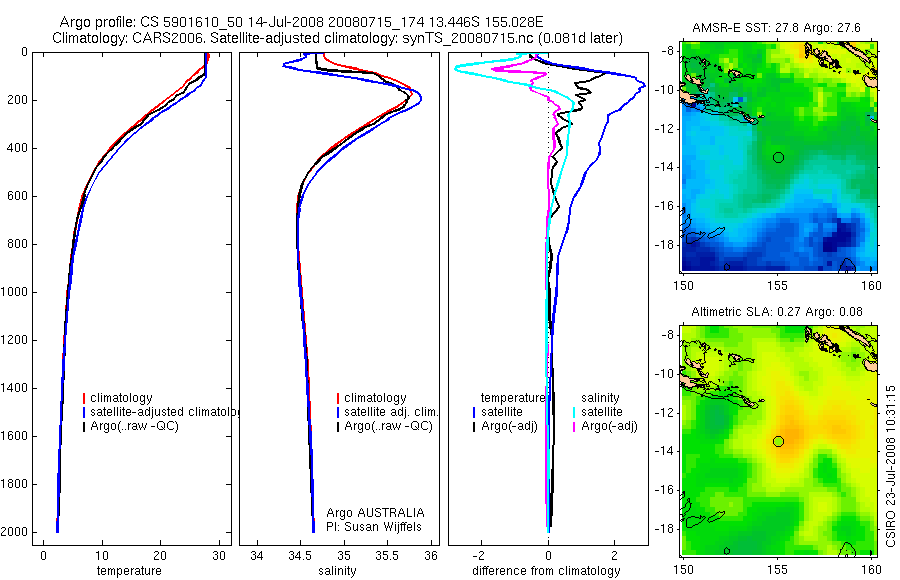Viewport: 900px width, 580px height.
Task: Click the '-14' latitude tick on the SST map
Action: [x=664, y=167]
